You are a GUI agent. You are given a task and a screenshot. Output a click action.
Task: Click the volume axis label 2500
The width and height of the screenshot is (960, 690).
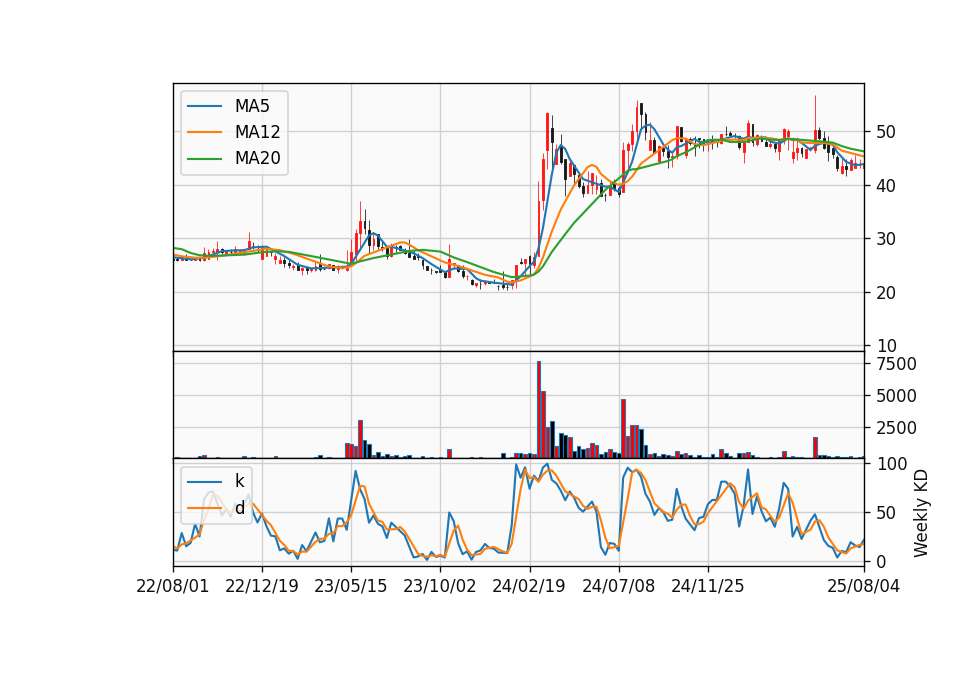896,428
